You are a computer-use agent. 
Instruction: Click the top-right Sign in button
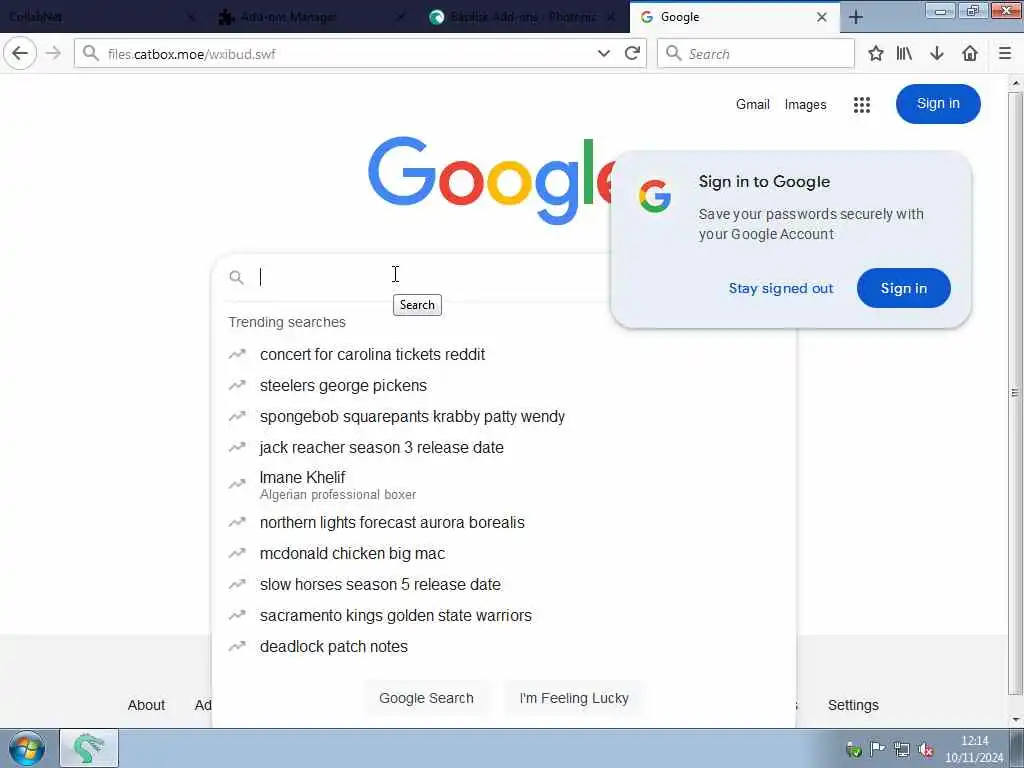938,103
